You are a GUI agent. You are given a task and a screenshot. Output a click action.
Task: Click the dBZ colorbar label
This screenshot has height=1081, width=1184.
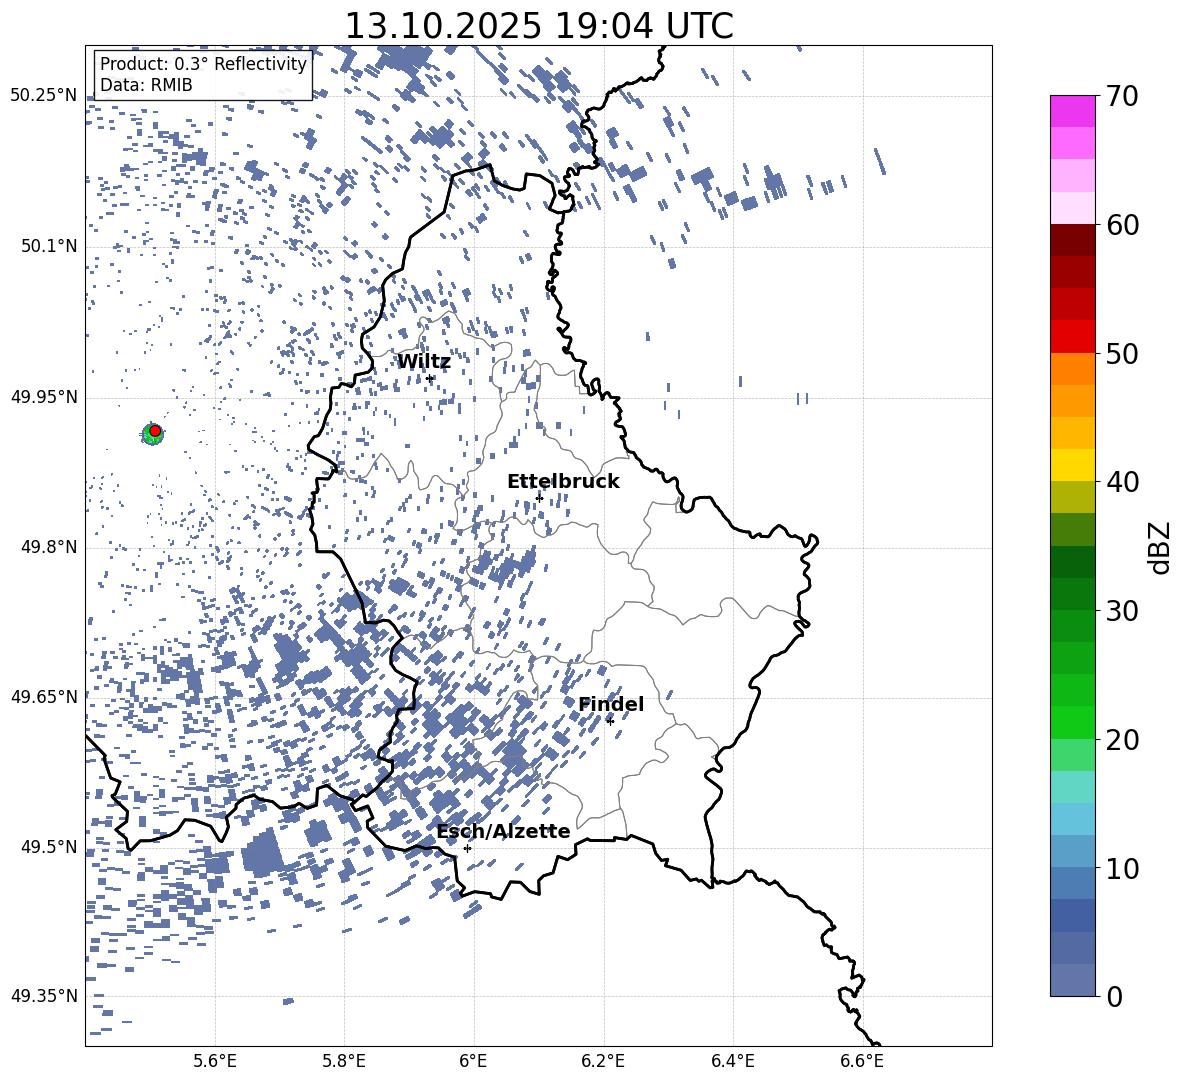pos(1160,547)
